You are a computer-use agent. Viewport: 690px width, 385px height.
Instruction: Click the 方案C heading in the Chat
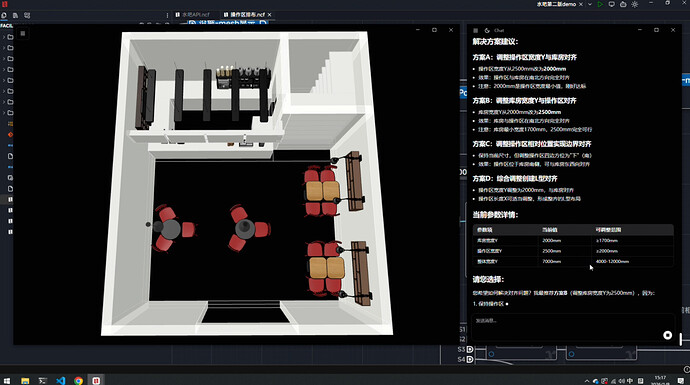pyautogui.click(x=532, y=144)
